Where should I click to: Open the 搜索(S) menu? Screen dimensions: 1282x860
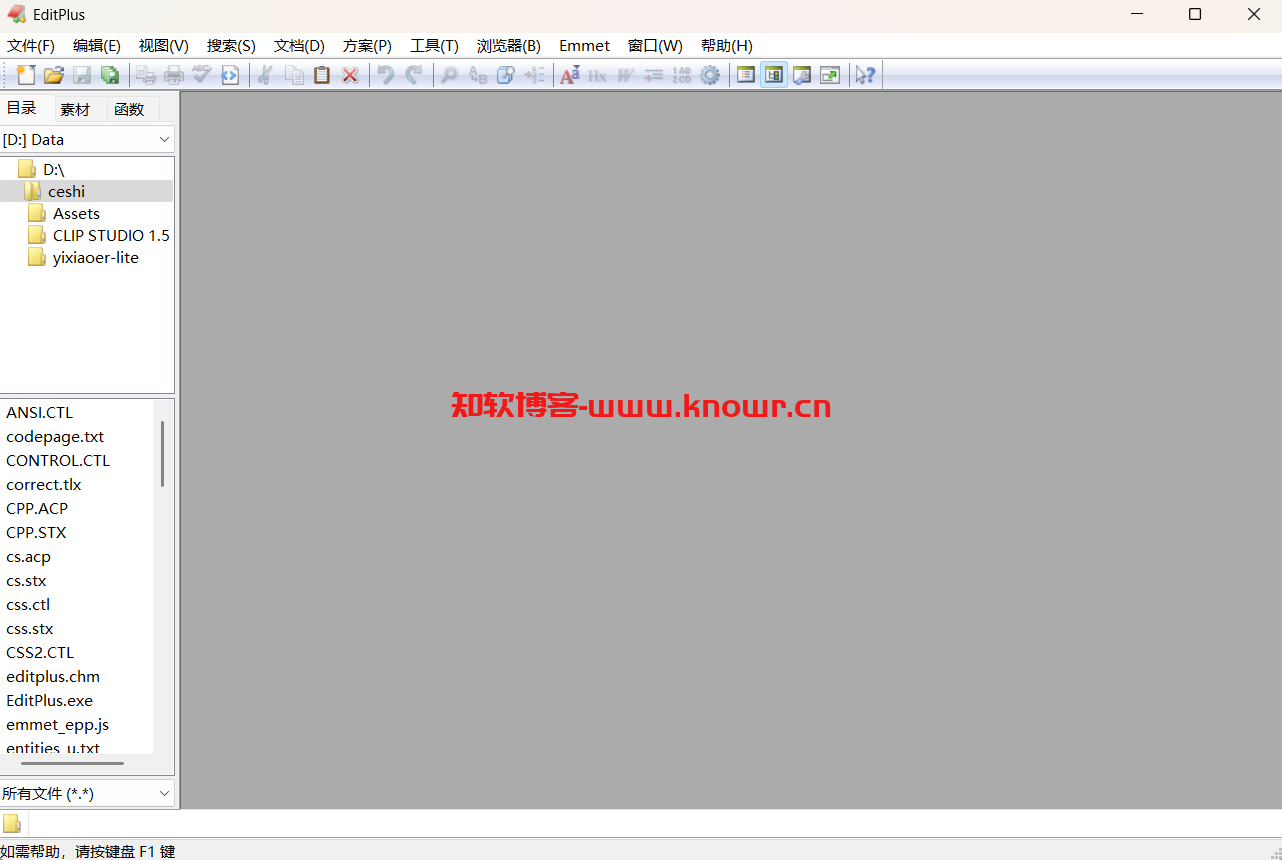point(231,46)
